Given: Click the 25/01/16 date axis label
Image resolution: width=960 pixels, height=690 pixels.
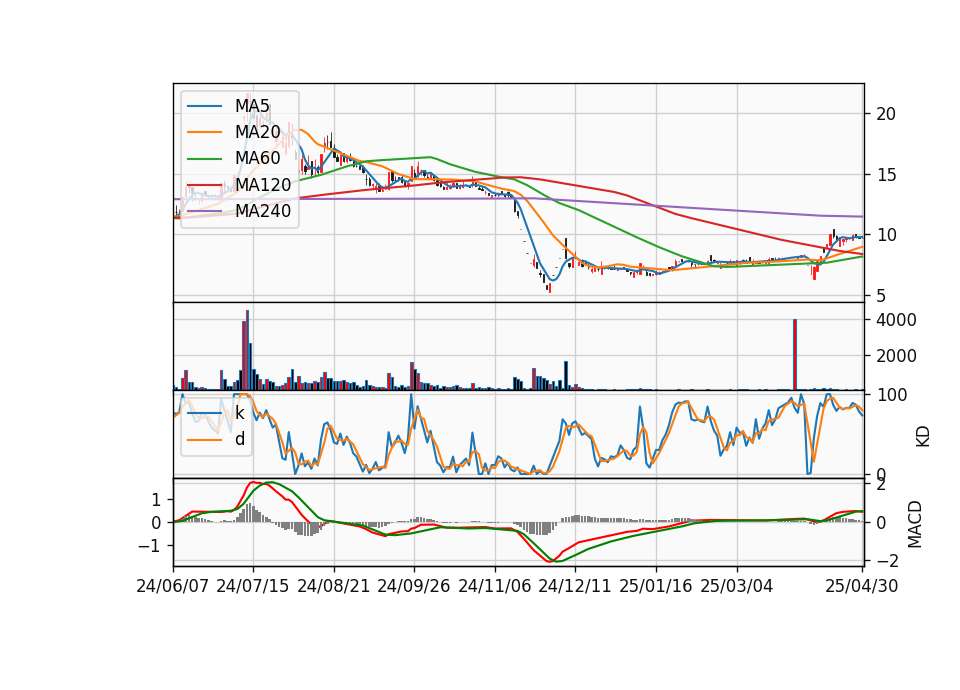Looking at the screenshot, I should pyautogui.click(x=656, y=587).
